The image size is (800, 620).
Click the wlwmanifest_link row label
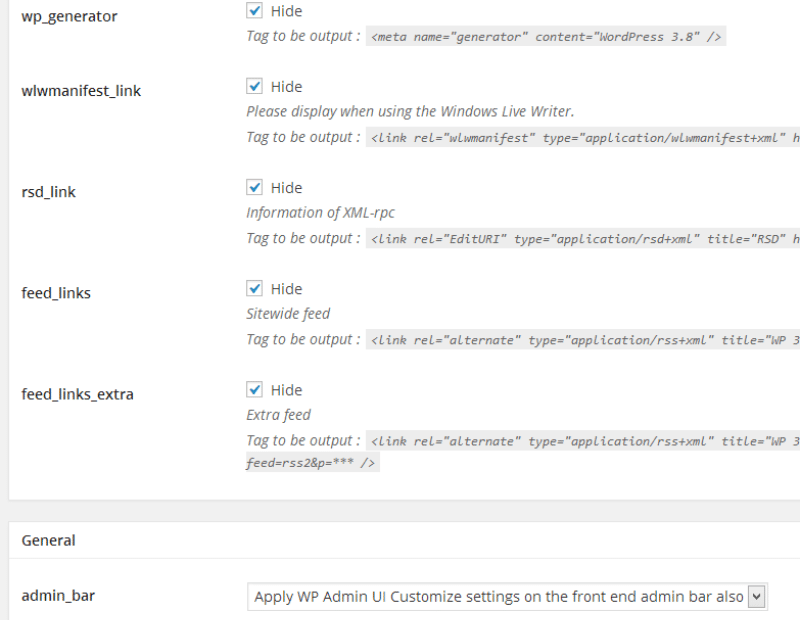(x=81, y=91)
